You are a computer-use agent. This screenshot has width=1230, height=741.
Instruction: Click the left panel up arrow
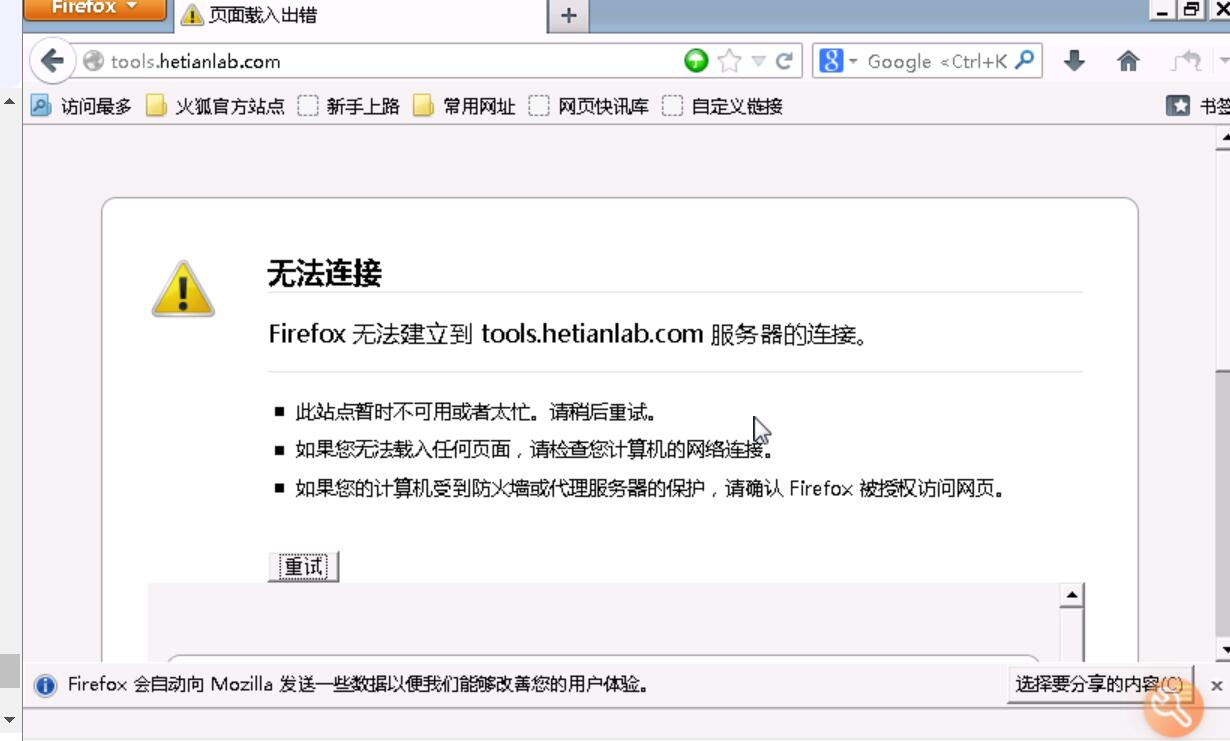coord(10,101)
